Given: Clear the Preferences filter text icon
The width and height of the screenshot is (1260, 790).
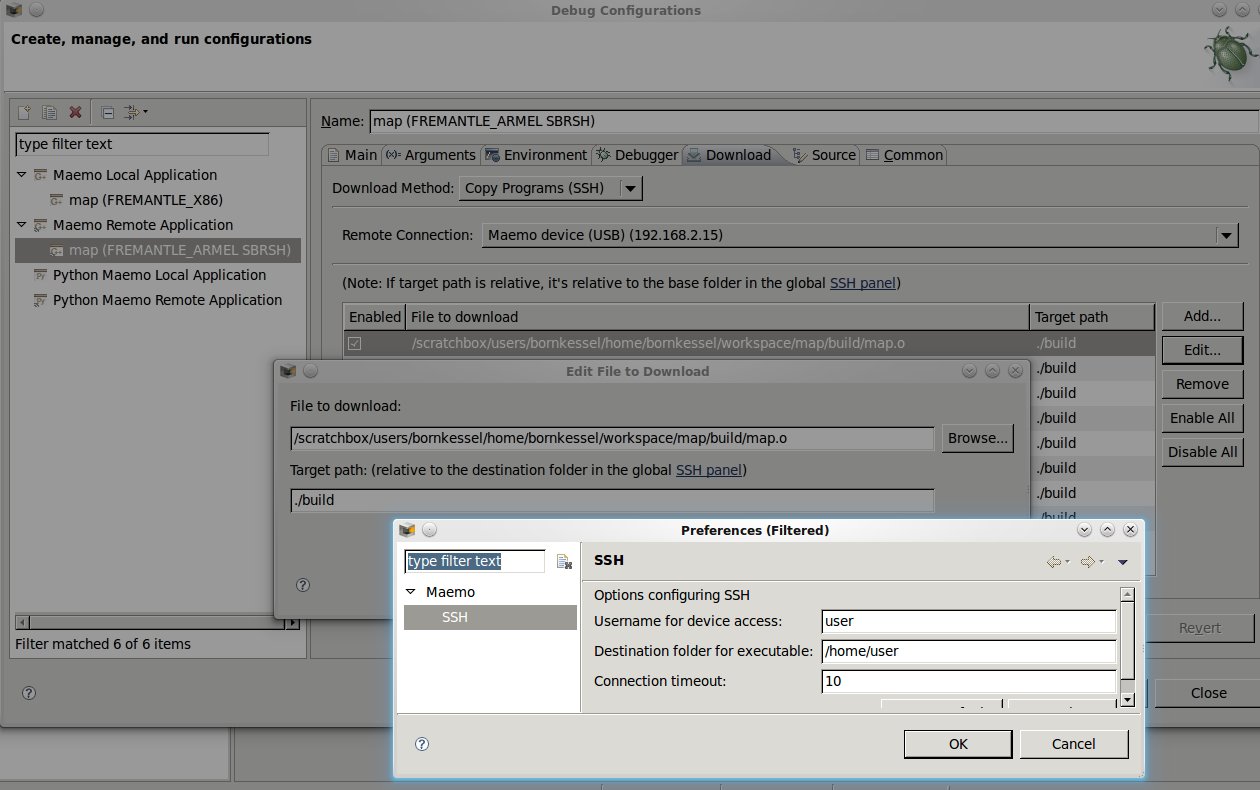Looking at the screenshot, I should (x=564, y=562).
